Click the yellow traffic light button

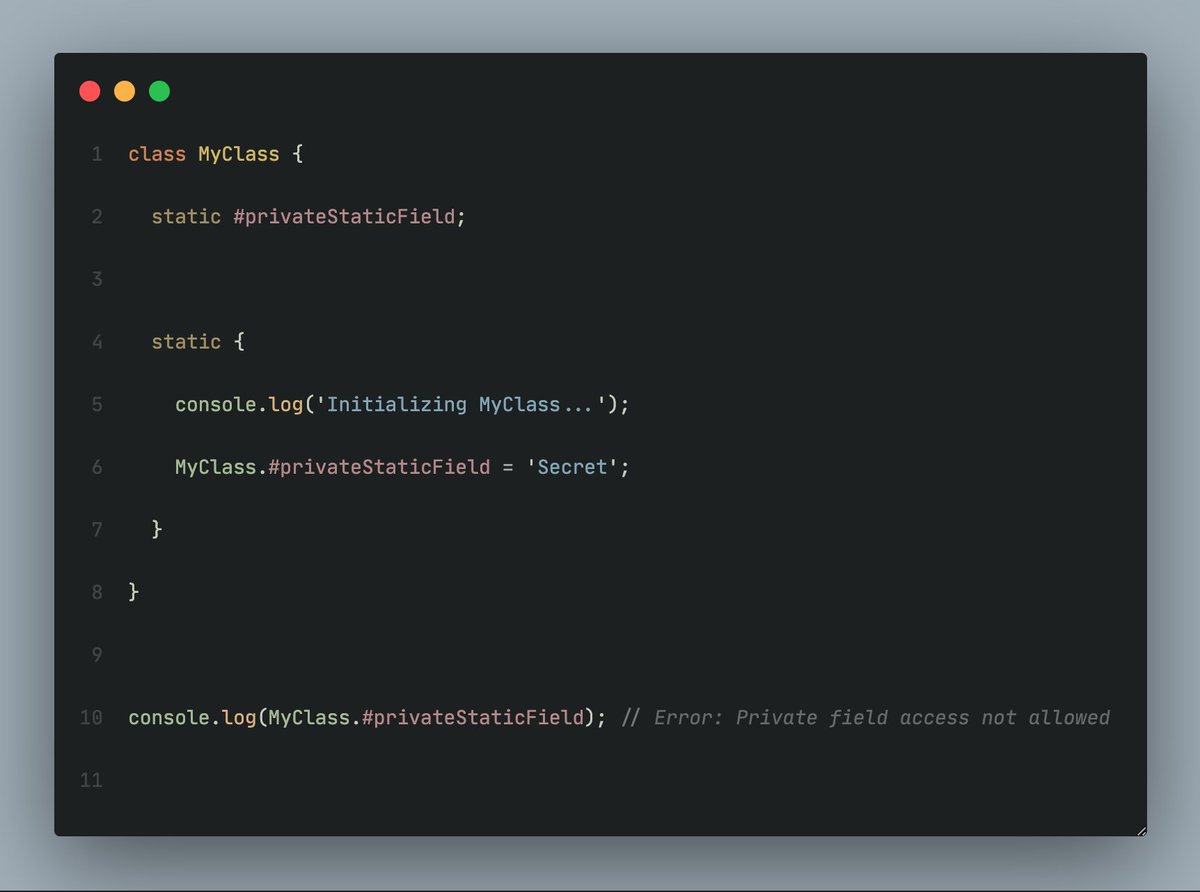[124, 90]
